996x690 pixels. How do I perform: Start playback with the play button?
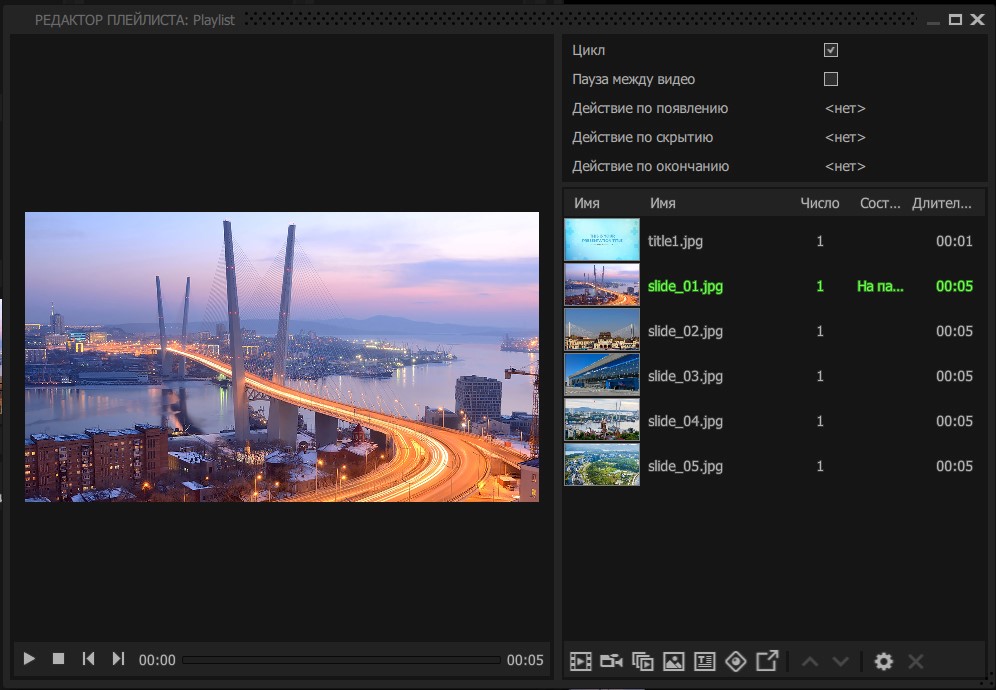[29, 659]
